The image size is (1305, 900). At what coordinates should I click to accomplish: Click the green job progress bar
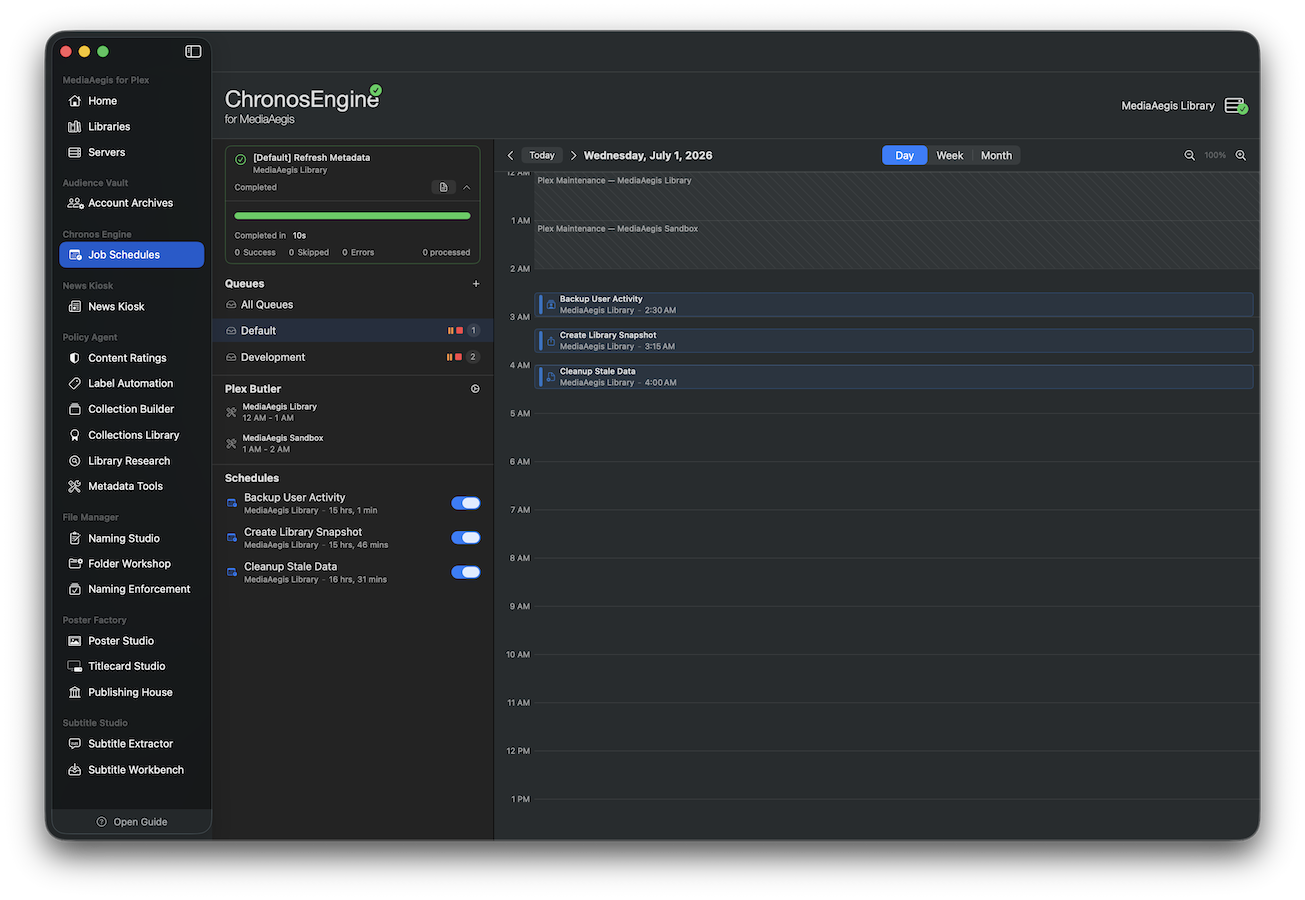(352, 215)
